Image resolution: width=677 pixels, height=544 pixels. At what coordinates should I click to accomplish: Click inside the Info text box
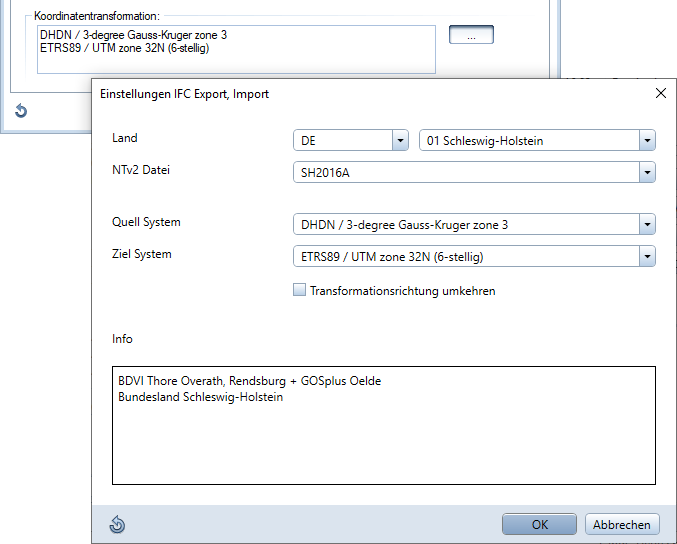click(x=384, y=440)
